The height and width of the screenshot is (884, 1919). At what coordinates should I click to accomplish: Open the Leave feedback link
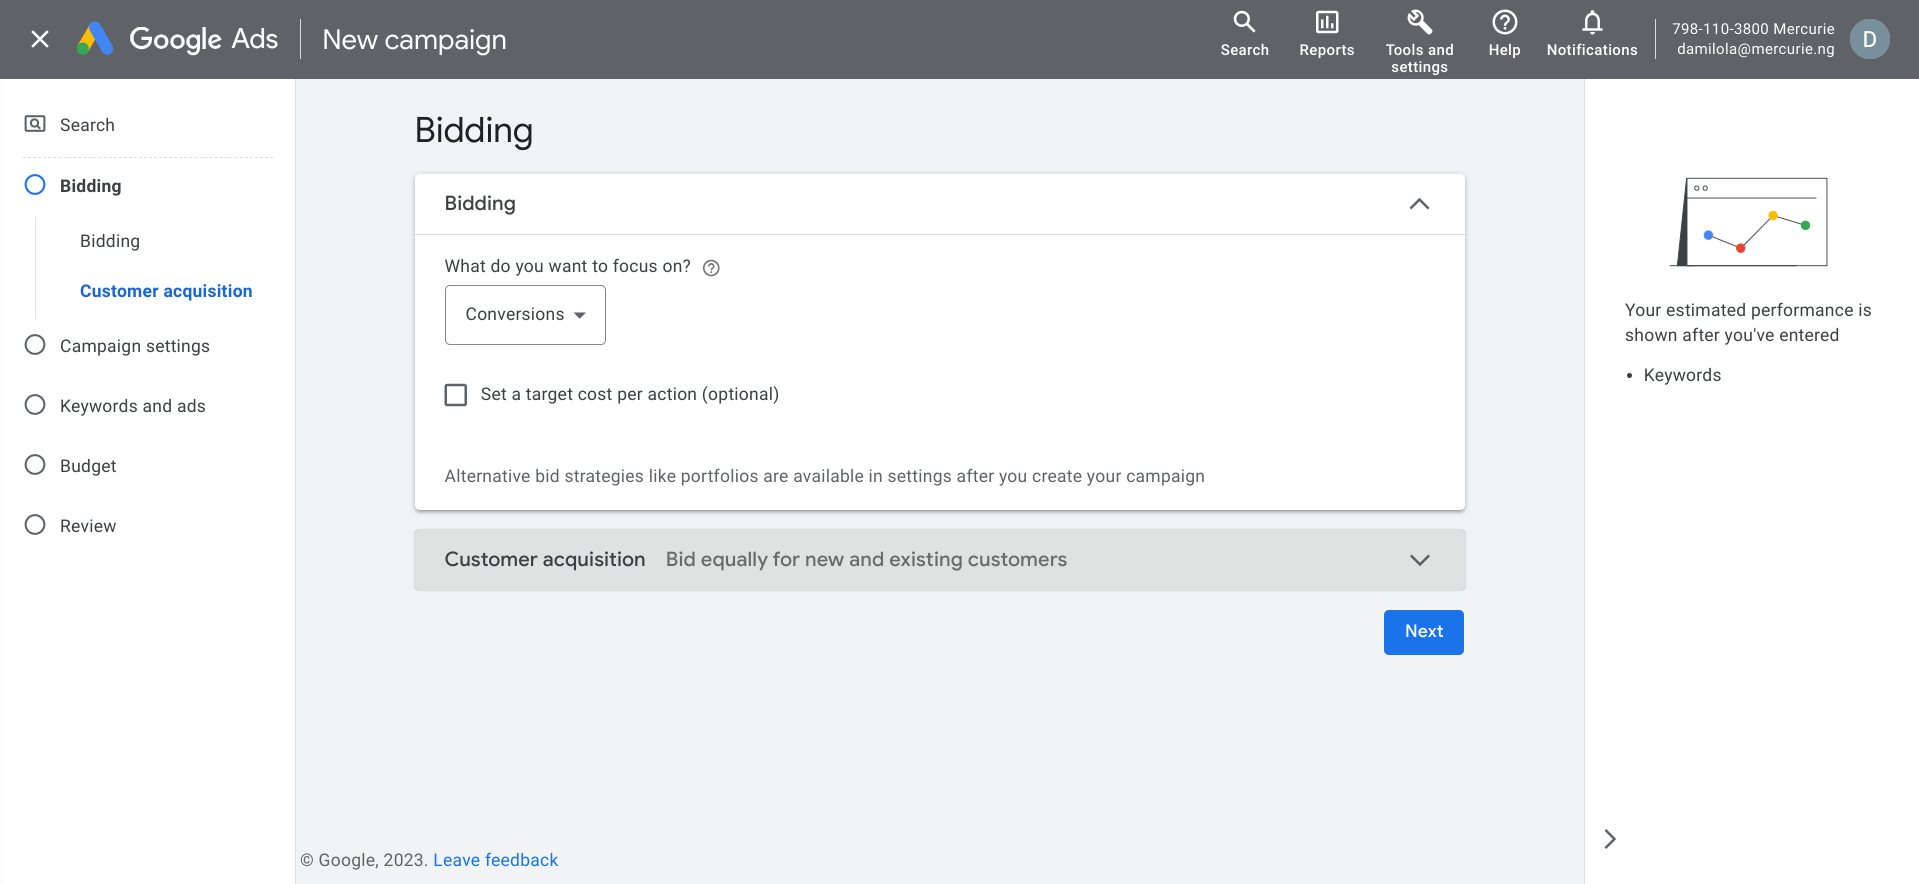[x=495, y=860]
